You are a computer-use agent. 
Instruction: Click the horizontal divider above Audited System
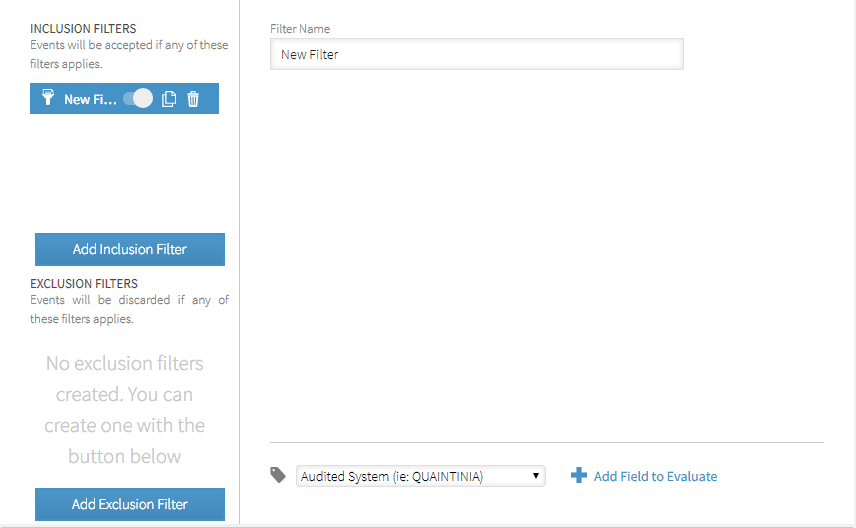click(x=546, y=442)
